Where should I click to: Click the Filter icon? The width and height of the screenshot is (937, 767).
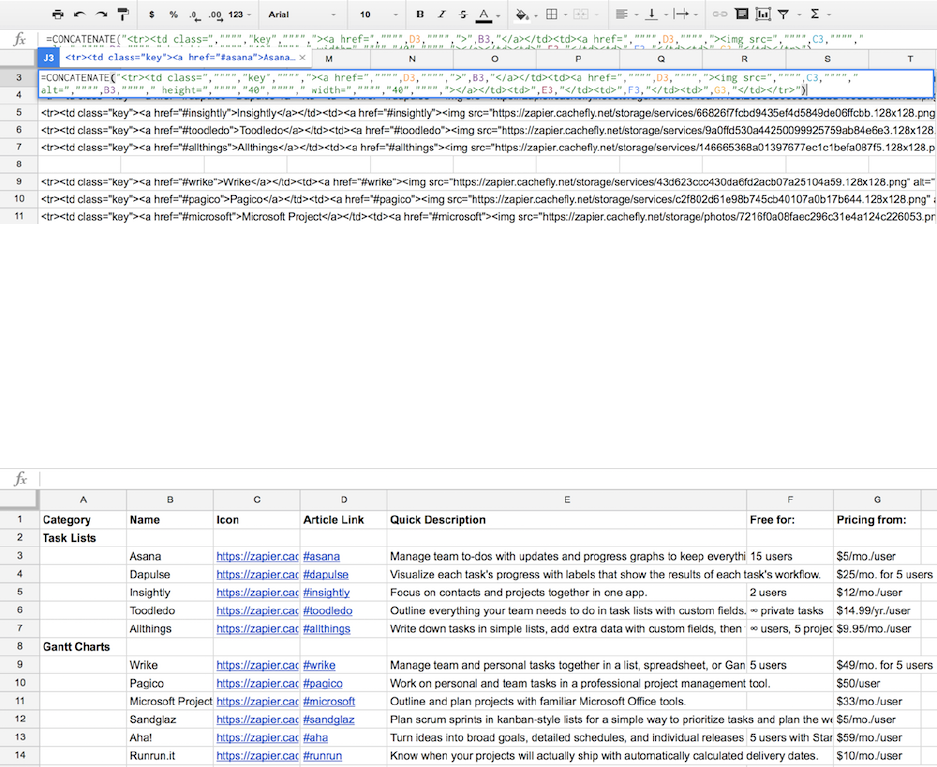pyautogui.click(x=783, y=14)
